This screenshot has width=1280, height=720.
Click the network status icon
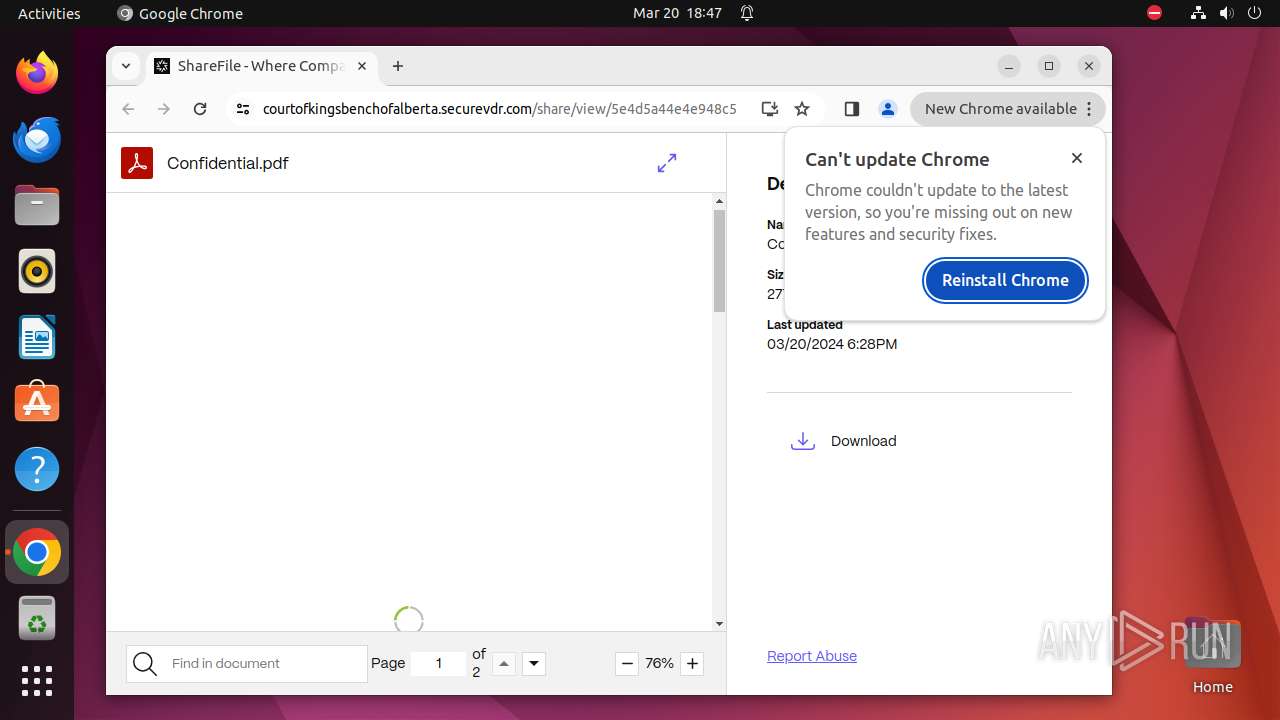click(x=1198, y=13)
